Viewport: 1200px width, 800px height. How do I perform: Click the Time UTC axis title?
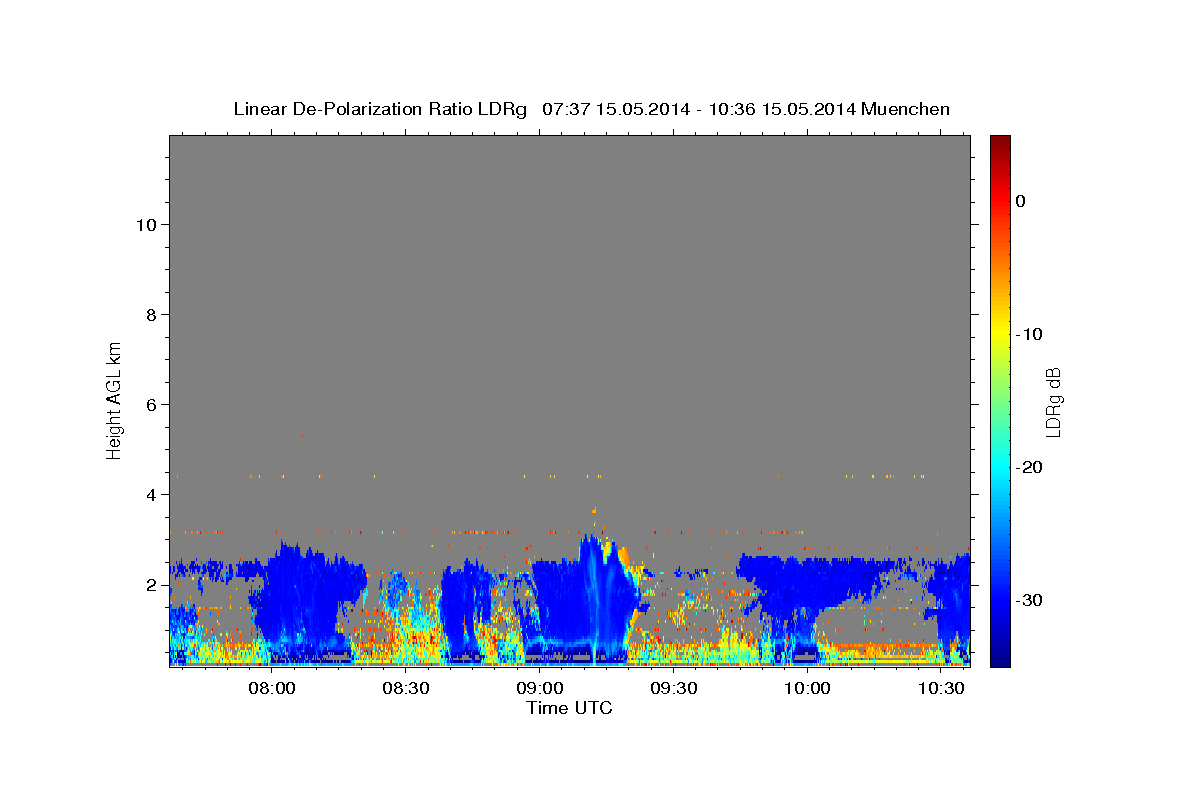pos(569,708)
